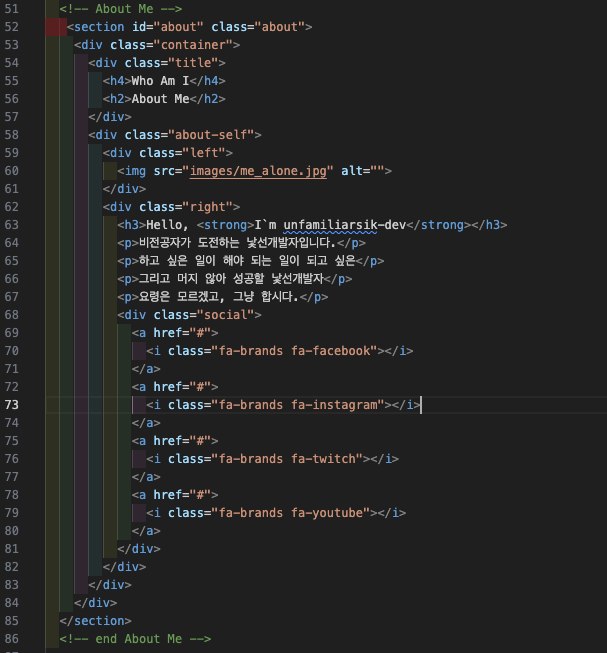Click the 'fa-youtube' class text
The image size is (607, 653).
click(327, 513)
